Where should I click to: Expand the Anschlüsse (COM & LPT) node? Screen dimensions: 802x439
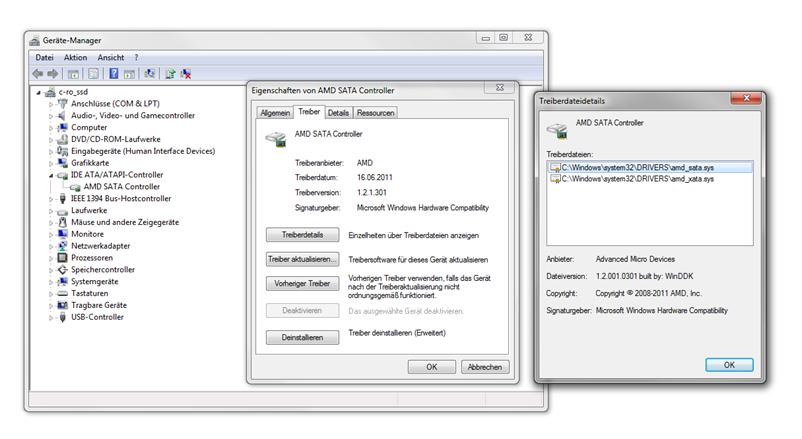point(51,104)
